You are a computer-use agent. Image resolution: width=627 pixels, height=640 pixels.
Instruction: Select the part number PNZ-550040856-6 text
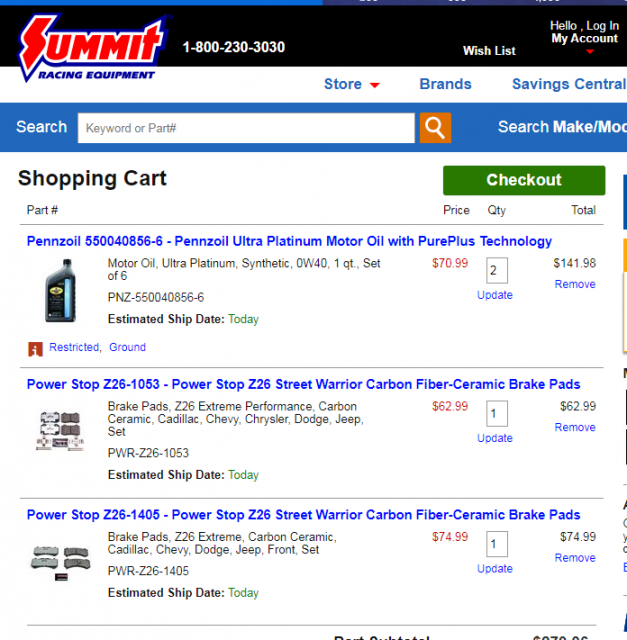pyautogui.click(x=156, y=297)
